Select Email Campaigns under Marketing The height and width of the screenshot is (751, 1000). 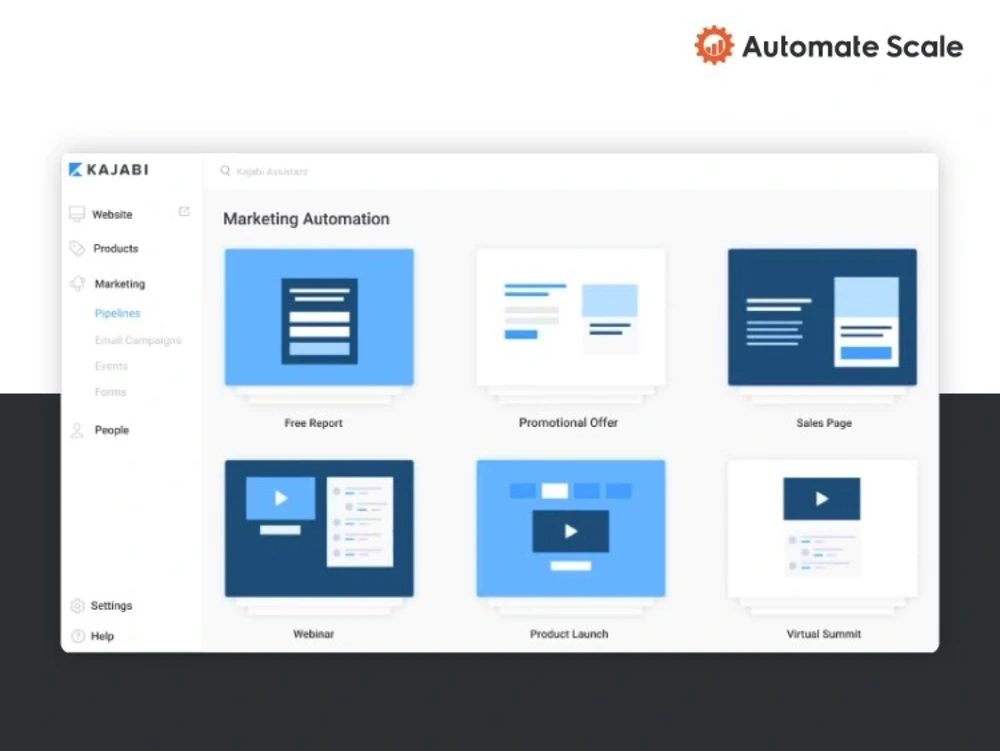point(138,340)
